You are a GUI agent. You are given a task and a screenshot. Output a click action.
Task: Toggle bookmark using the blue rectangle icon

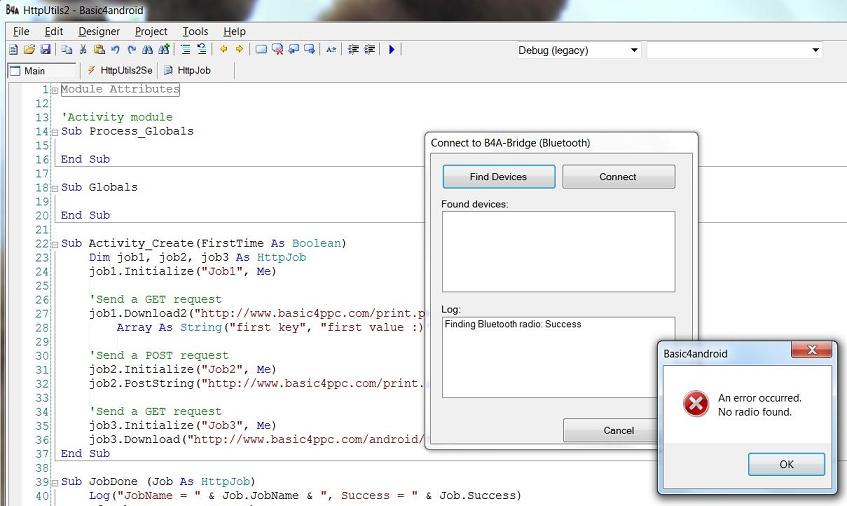pyautogui.click(x=261, y=50)
